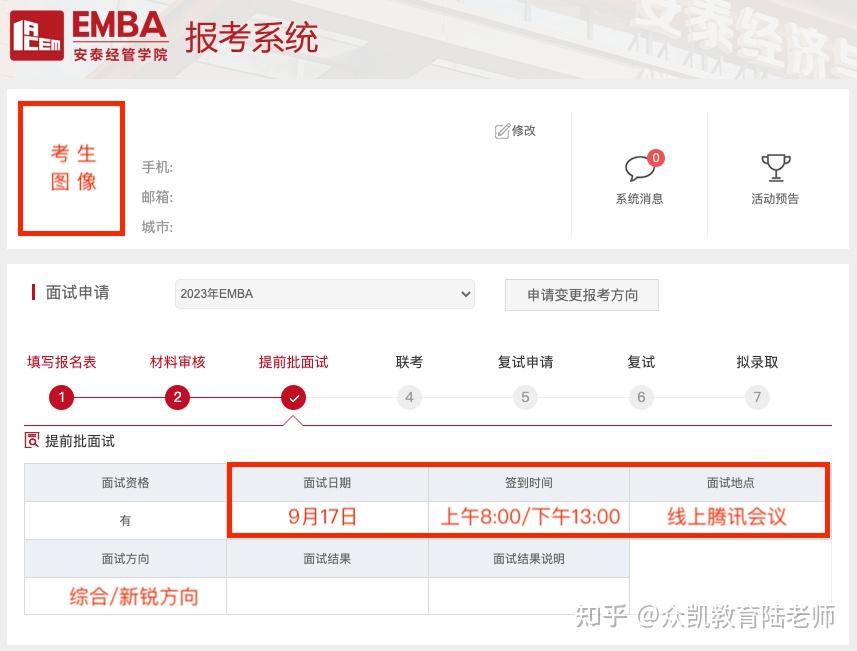Viewport: 857px width, 651px height.
Task: Click the 系统消息 label
Action: 639,199
